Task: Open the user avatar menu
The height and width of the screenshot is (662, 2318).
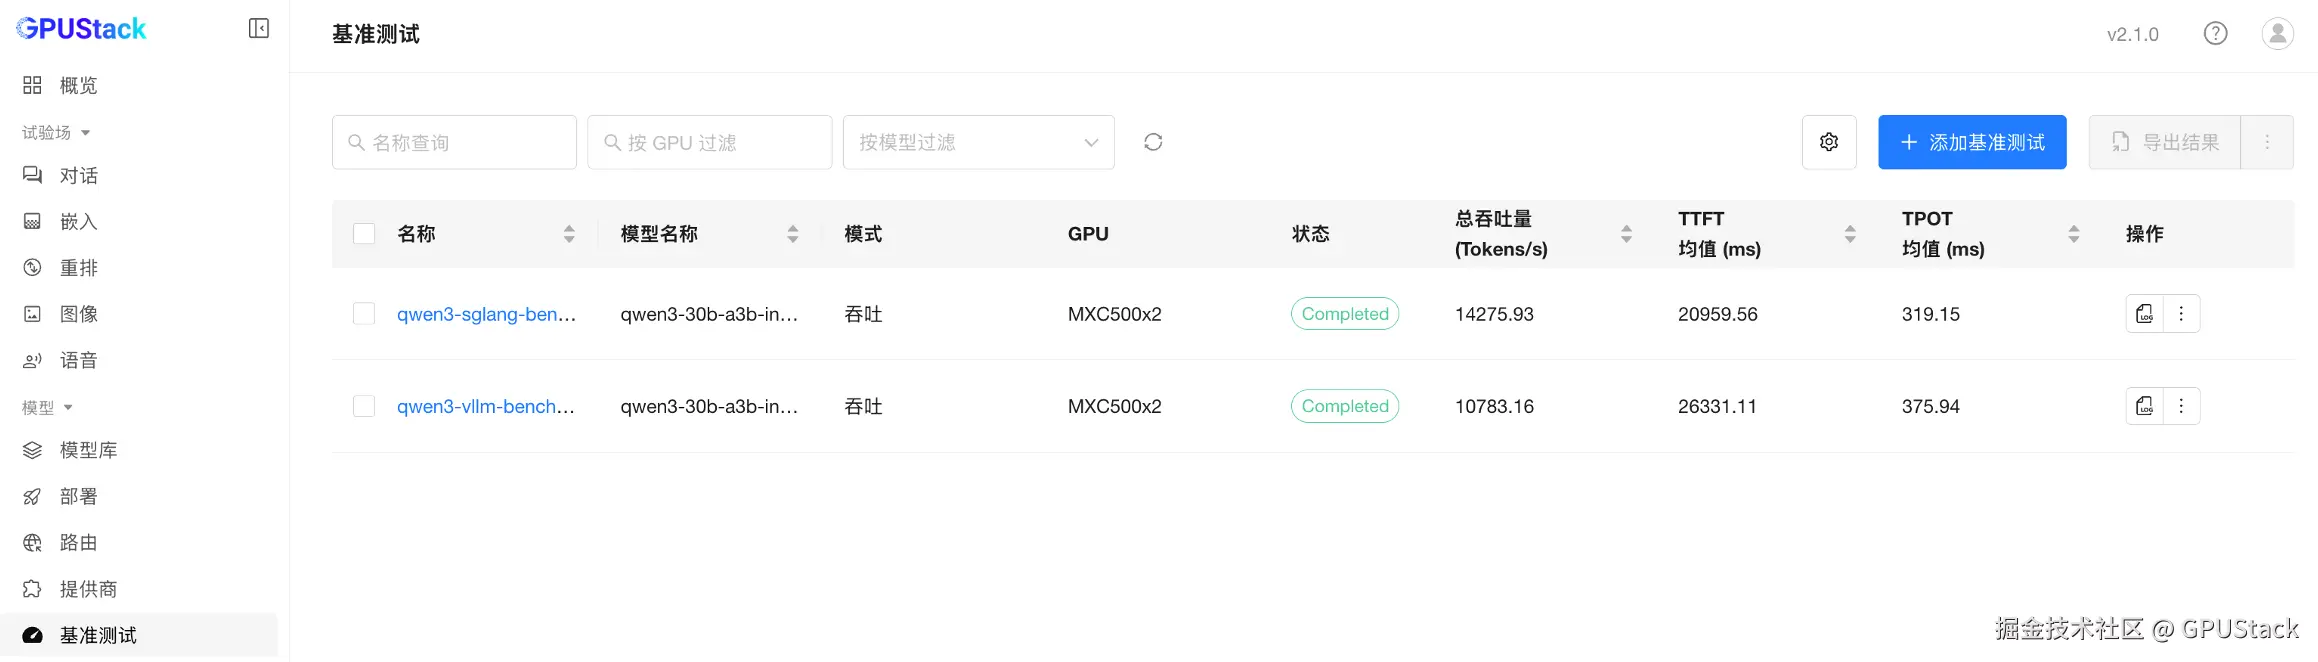Action: click(x=2277, y=34)
